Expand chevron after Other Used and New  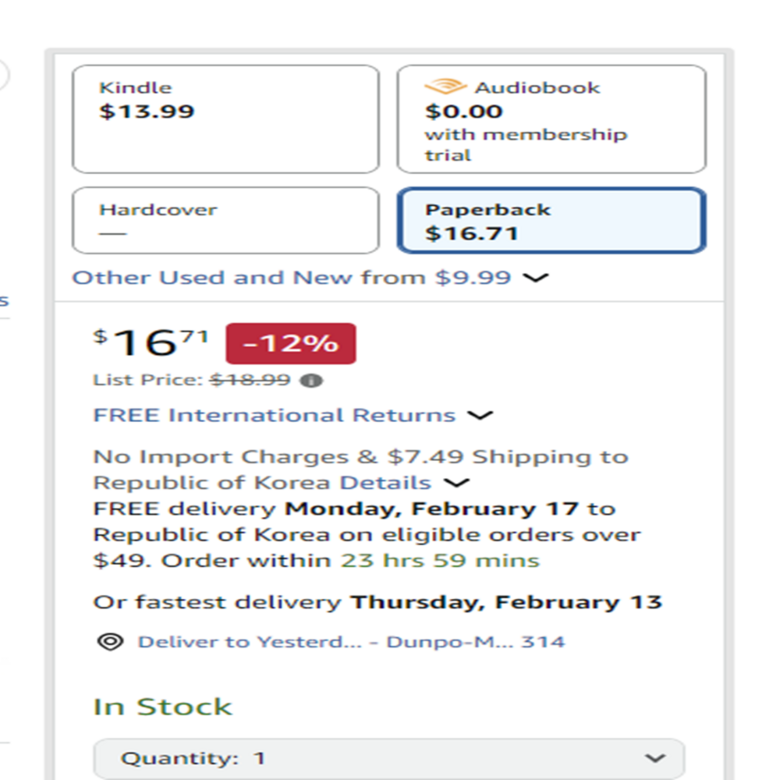pos(536,278)
